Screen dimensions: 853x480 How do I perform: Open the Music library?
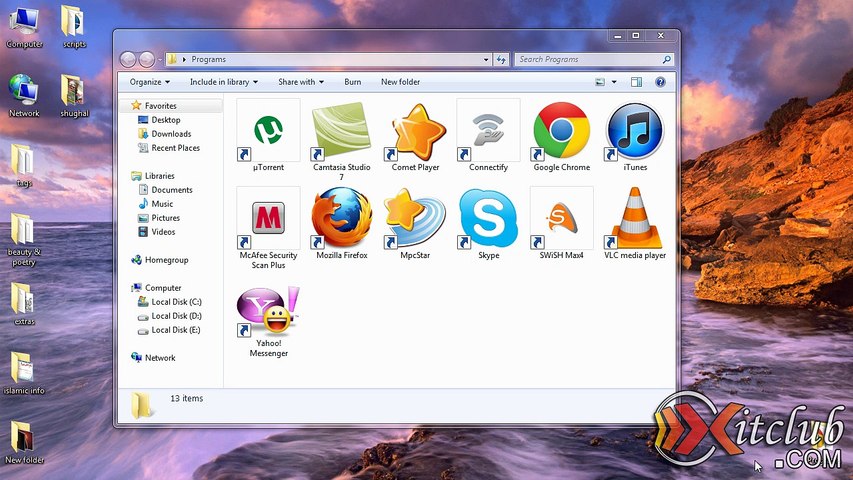[162, 204]
